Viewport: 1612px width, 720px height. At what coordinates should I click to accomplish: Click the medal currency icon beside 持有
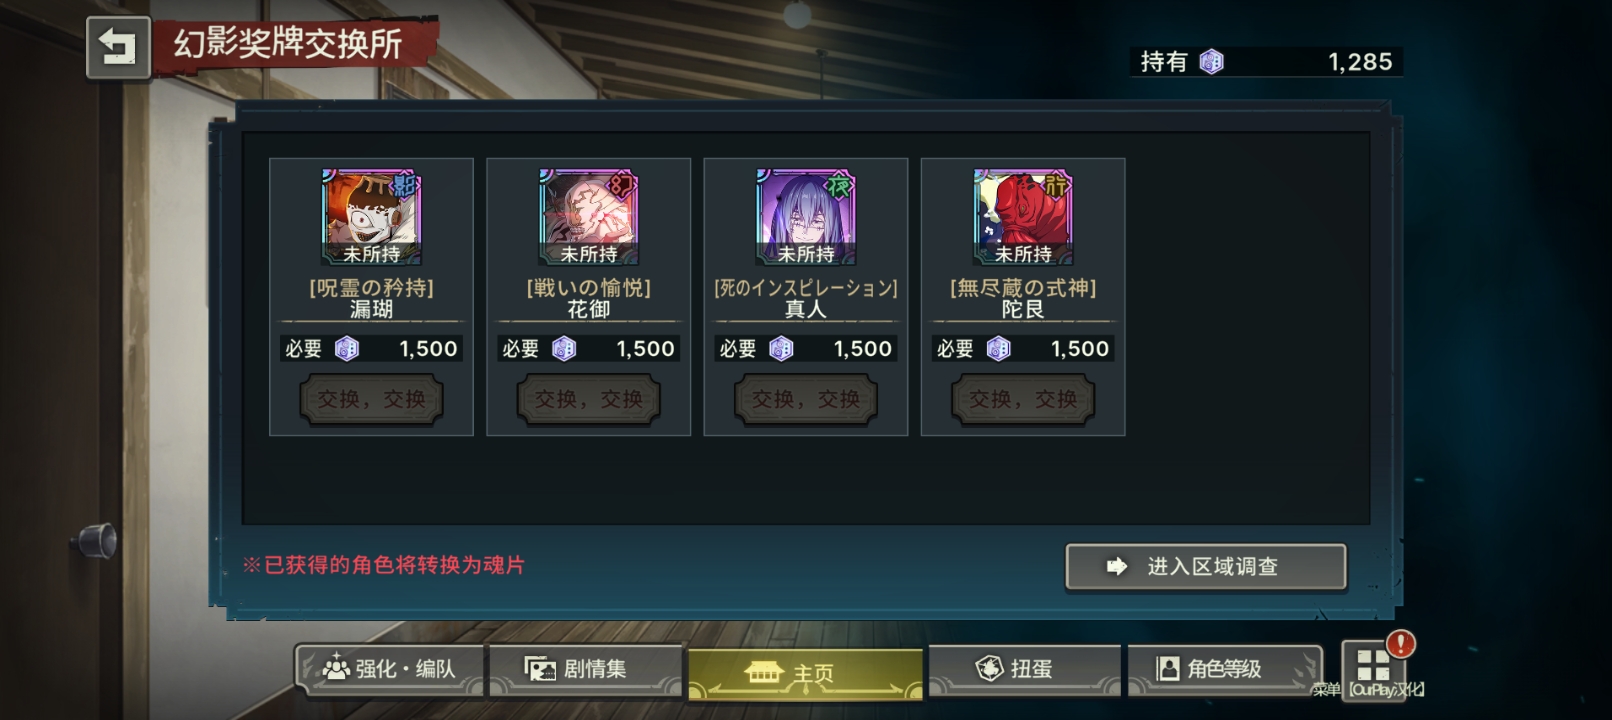[1211, 62]
